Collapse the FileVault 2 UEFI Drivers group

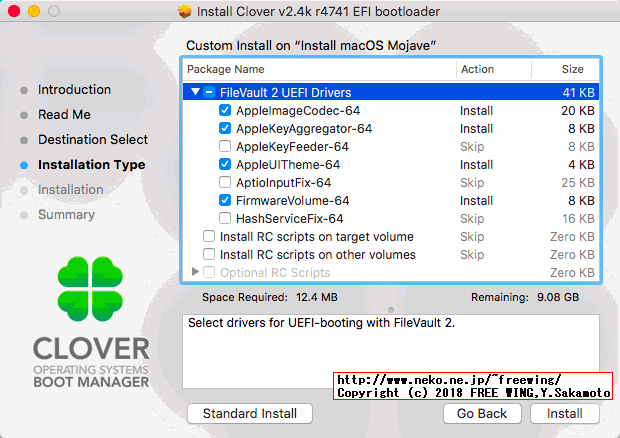[x=195, y=92]
